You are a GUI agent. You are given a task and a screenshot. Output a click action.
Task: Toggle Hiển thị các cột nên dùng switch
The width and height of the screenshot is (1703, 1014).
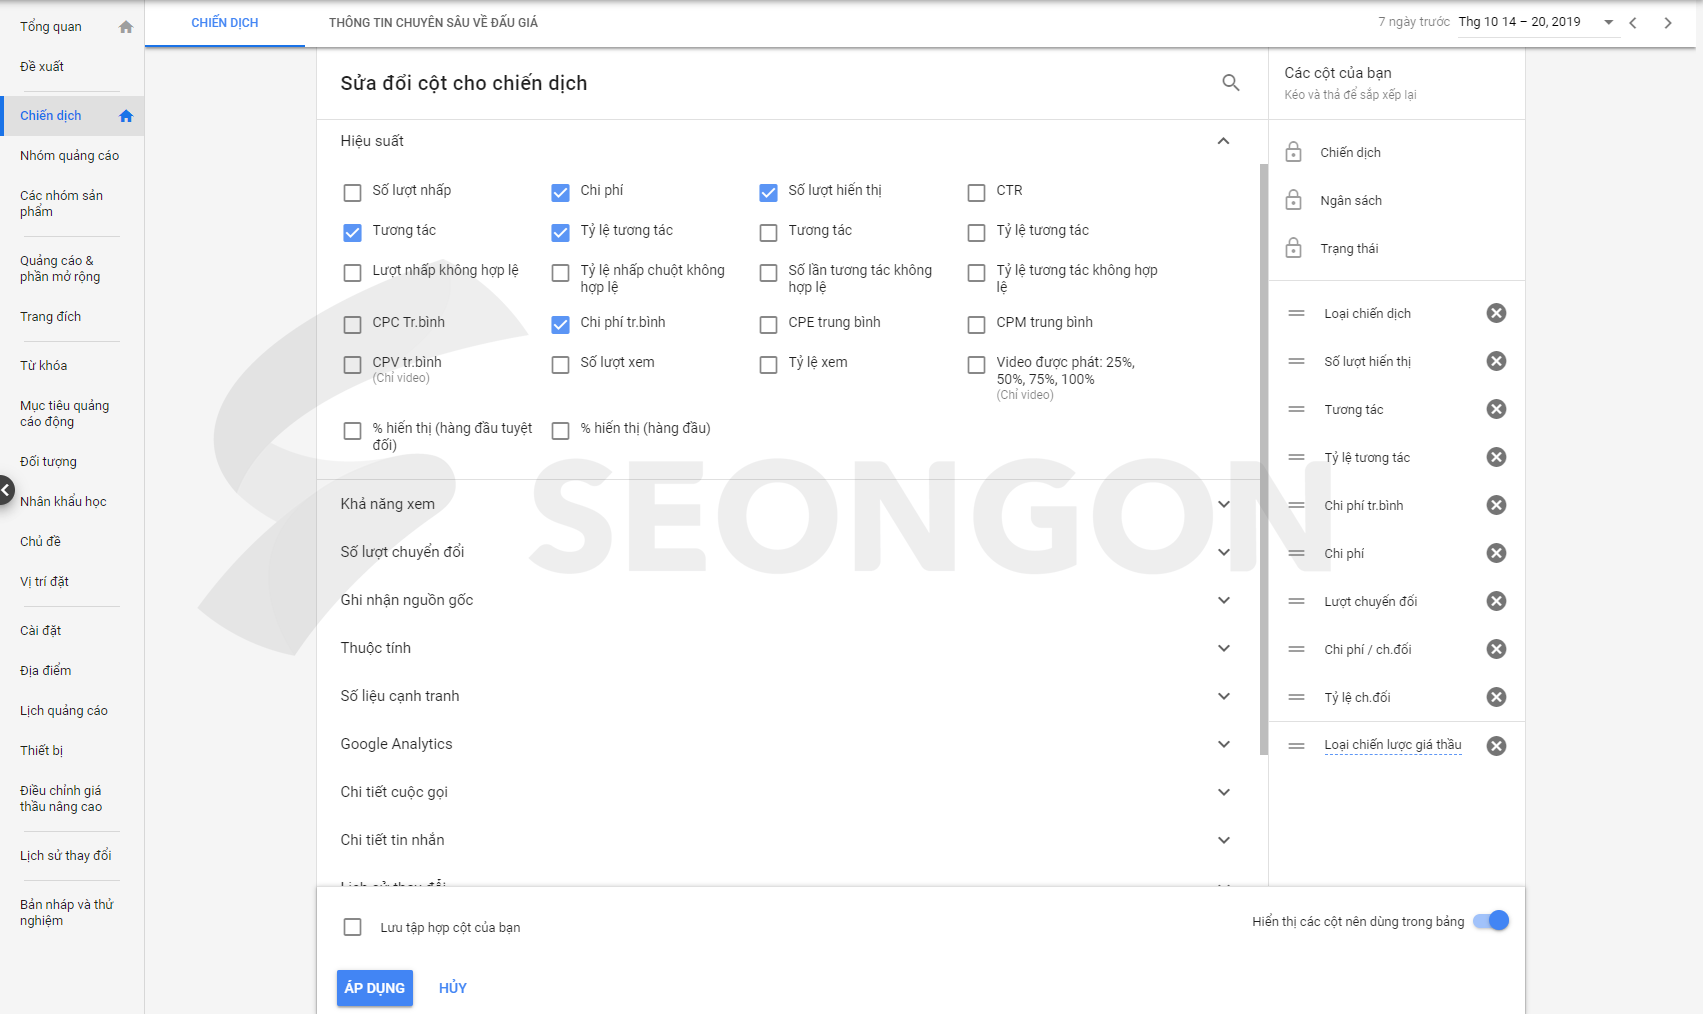click(1491, 921)
